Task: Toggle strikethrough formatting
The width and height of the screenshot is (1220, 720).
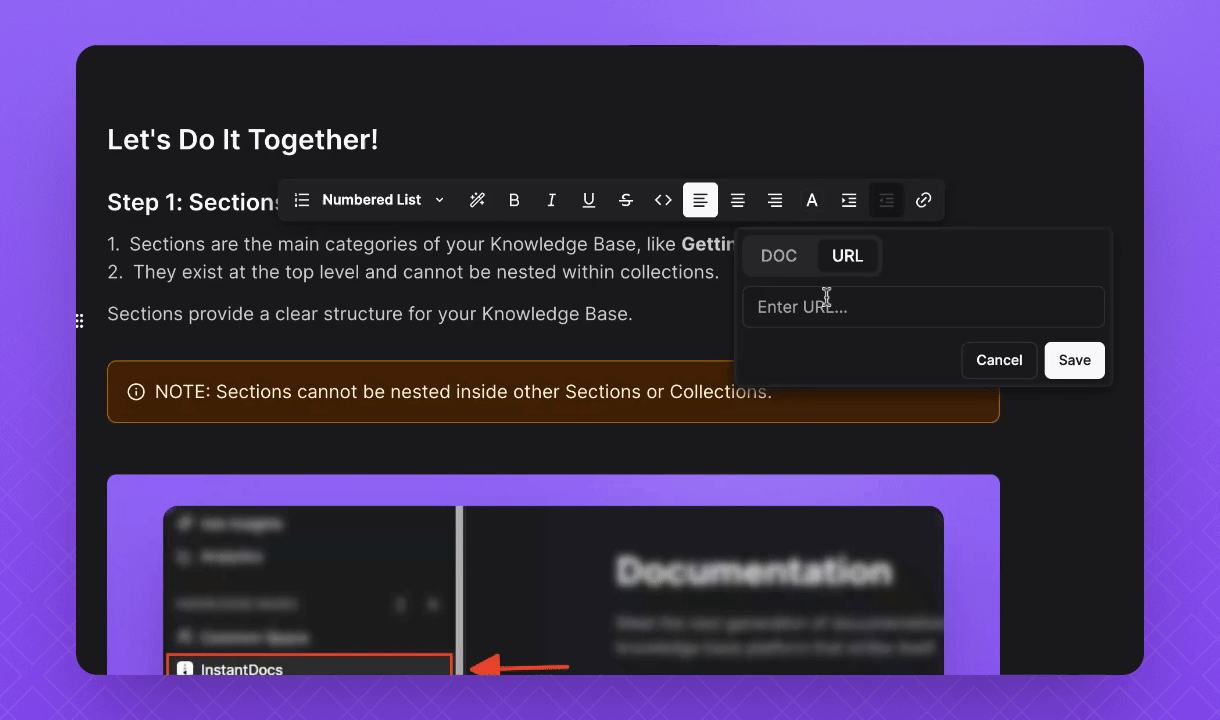Action: click(x=626, y=200)
